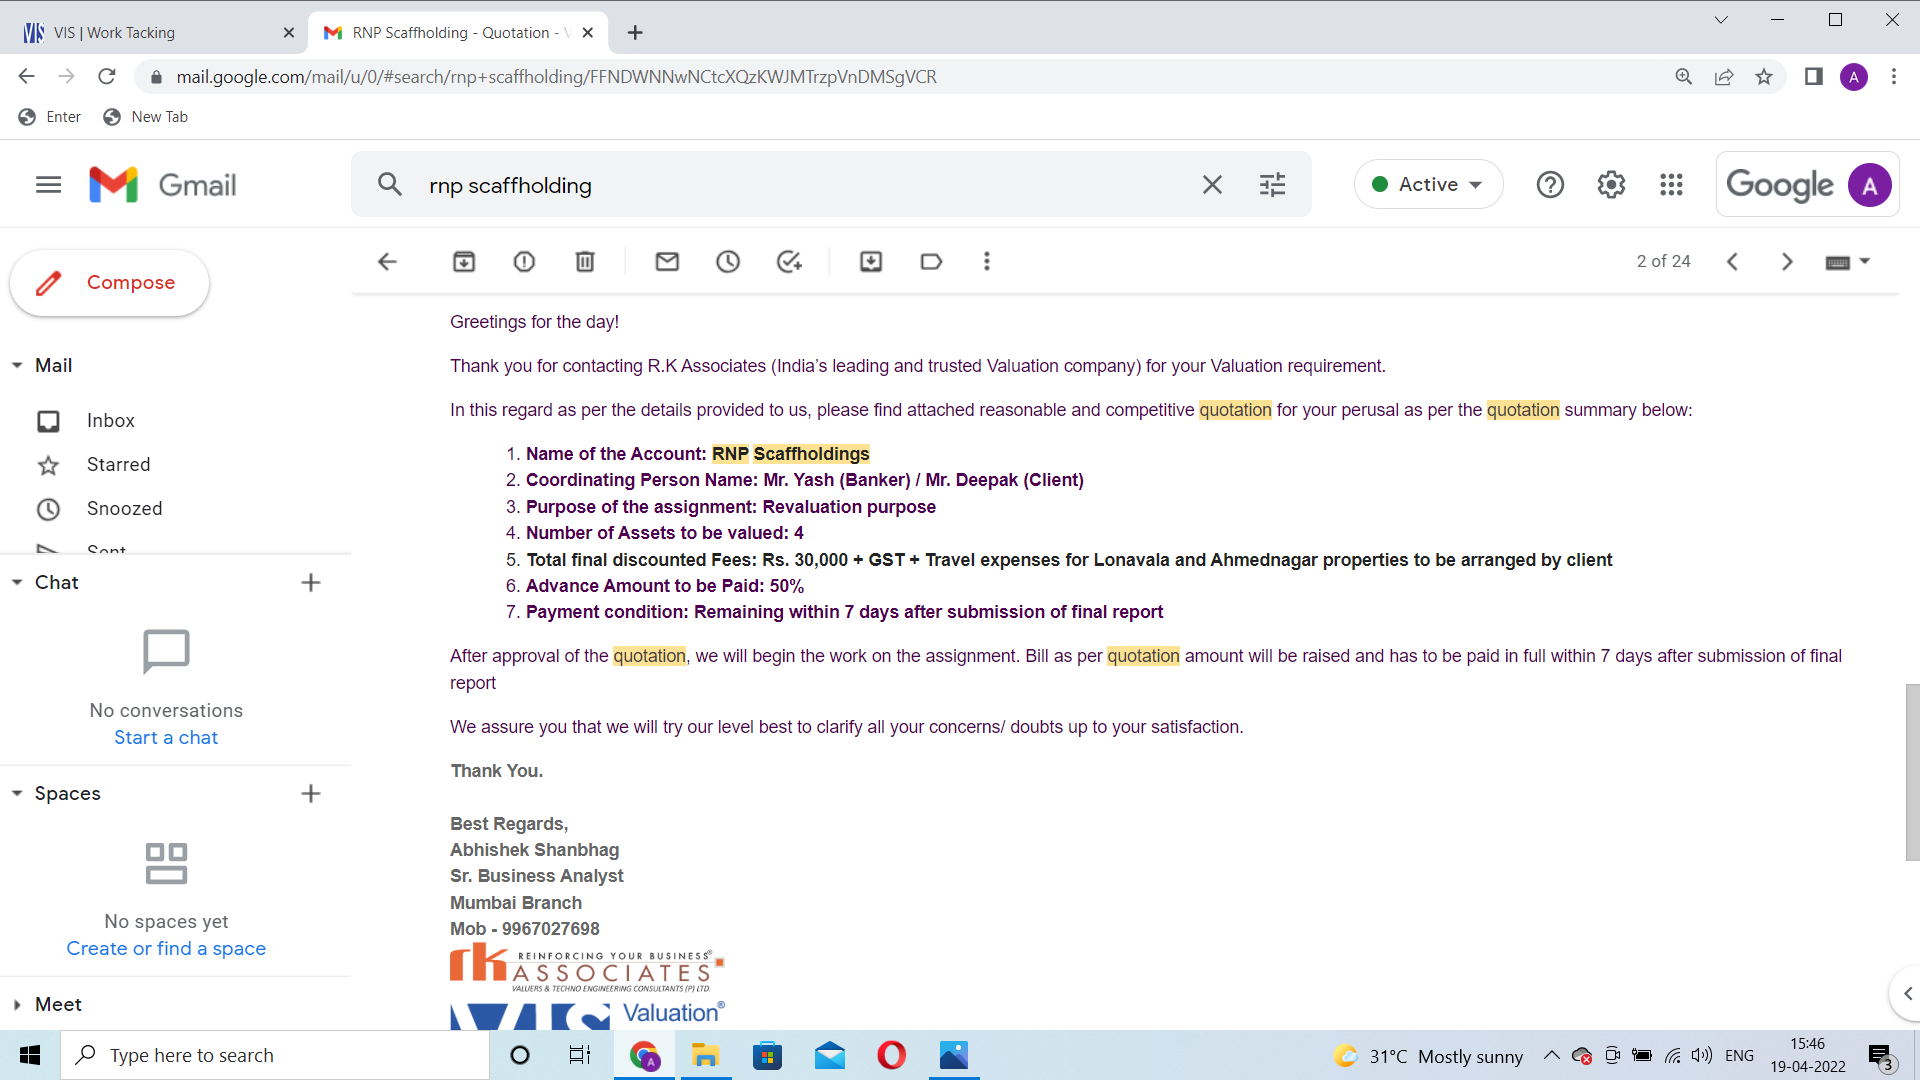
Task: Open the Google apps grid
Action: [1671, 185]
